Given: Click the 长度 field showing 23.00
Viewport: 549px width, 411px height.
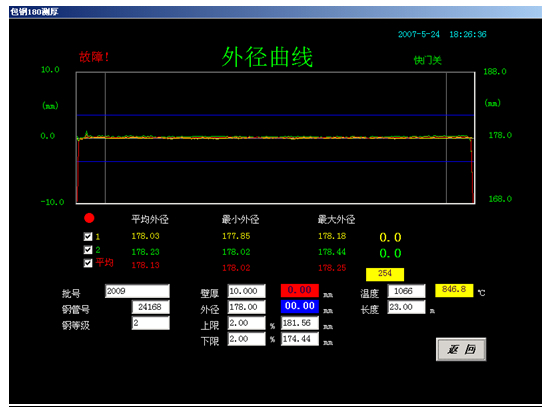Looking at the screenshot, I should point(406,307).
